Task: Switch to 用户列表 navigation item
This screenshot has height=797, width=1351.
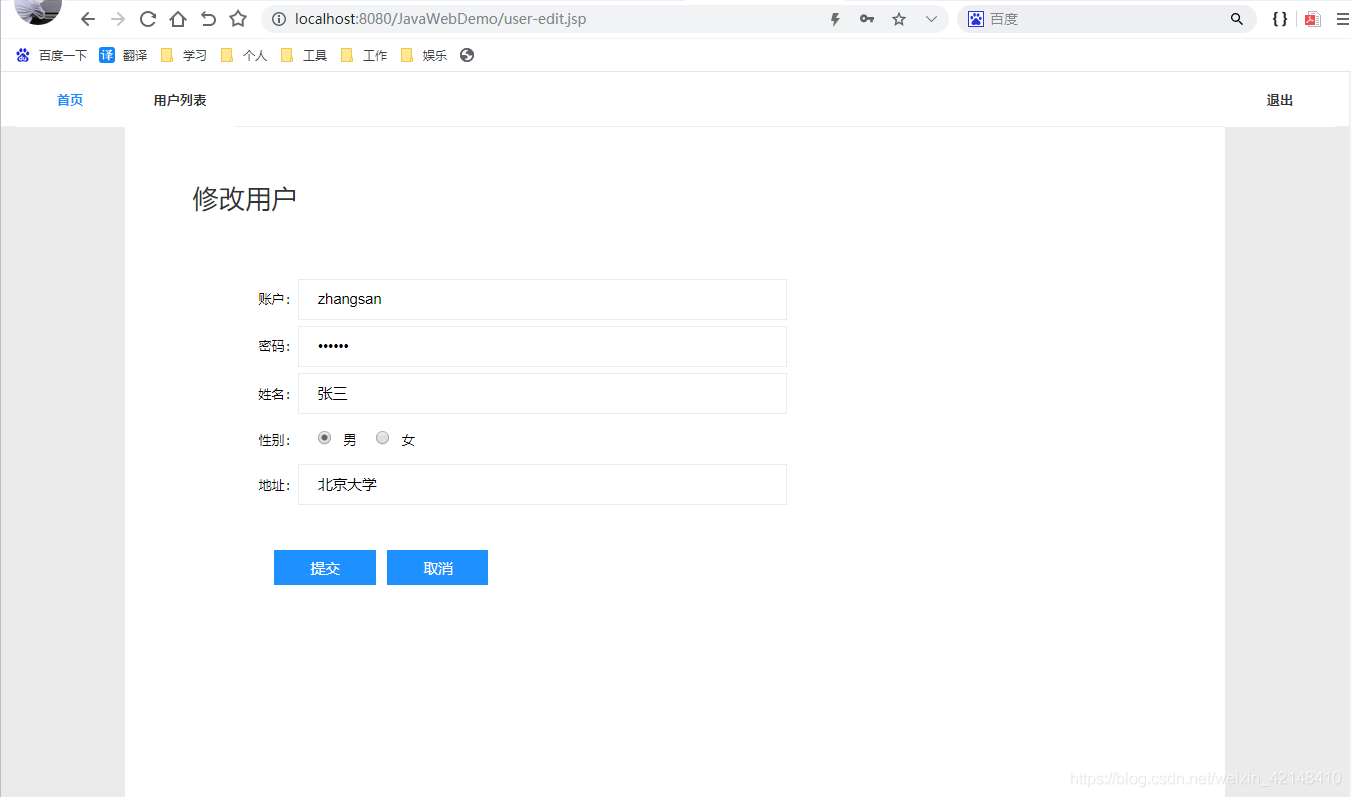Action: coord(180,99)
